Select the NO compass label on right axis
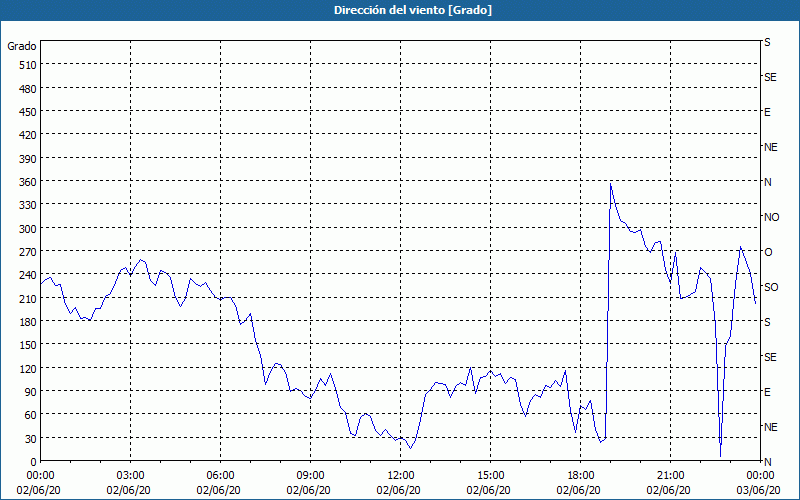 click(x=771, y=217)
